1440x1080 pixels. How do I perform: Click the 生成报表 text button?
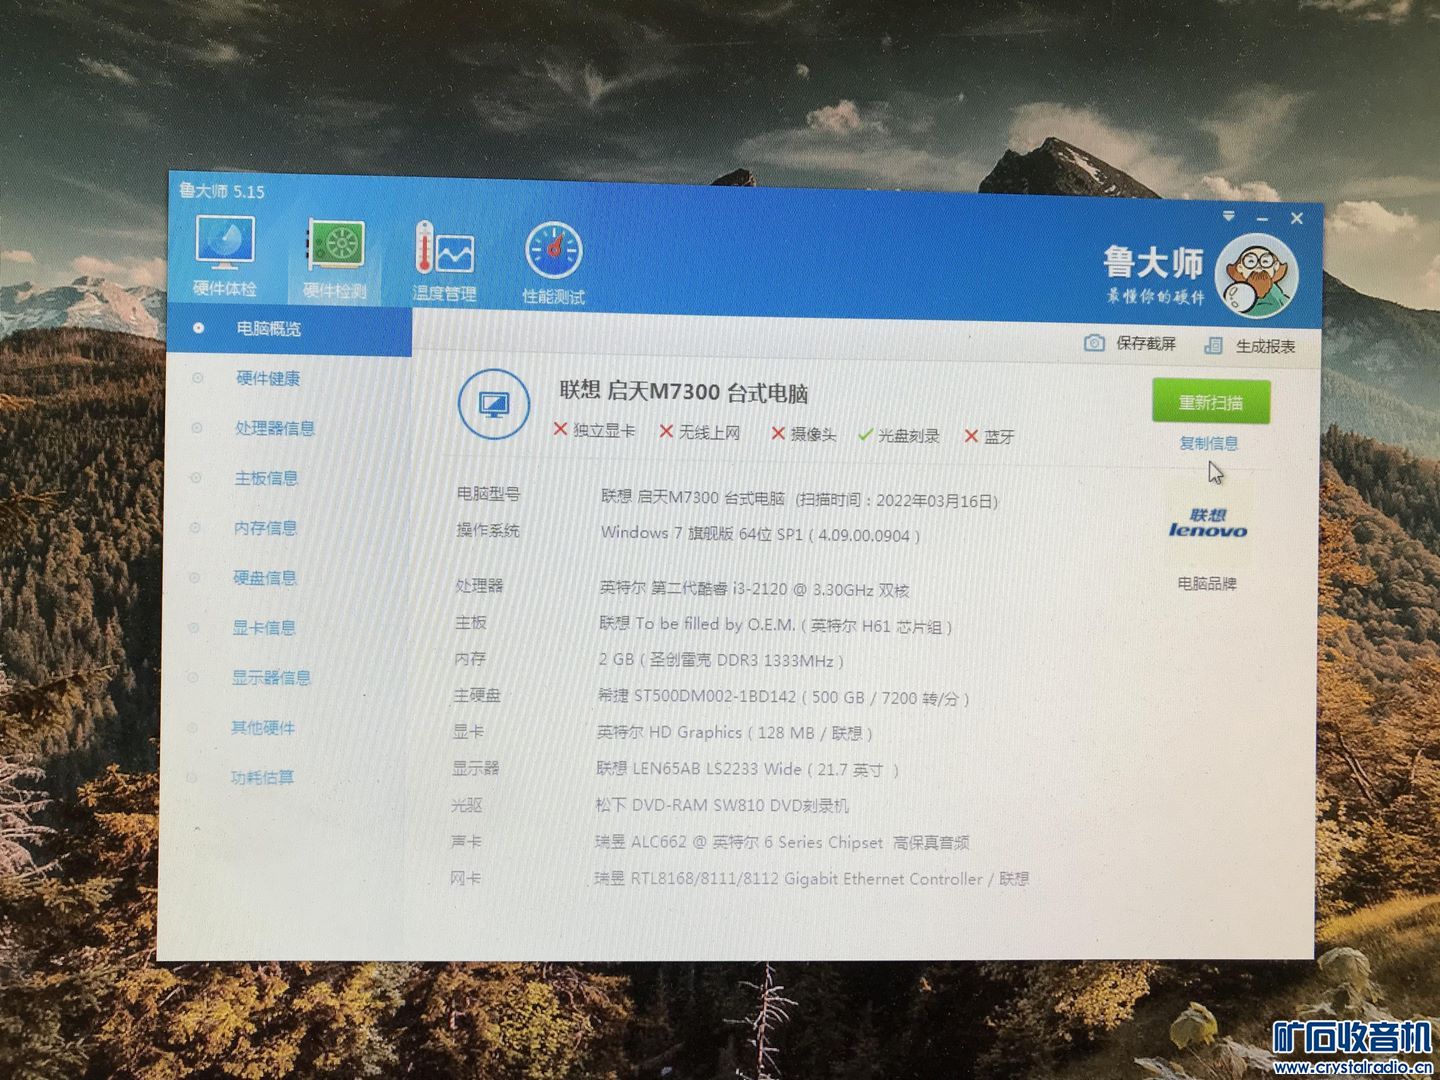[x=1265, y=346]
